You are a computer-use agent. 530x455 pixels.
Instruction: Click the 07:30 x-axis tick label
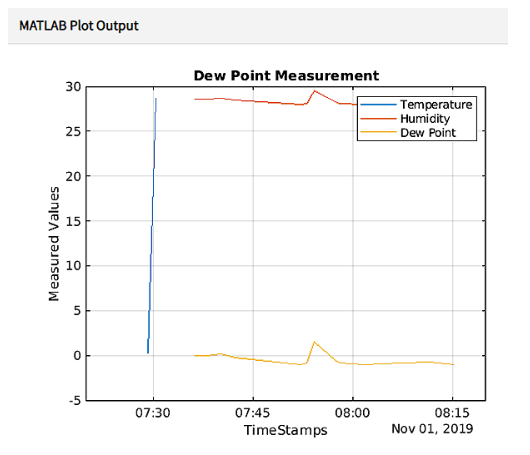[153, 413]
